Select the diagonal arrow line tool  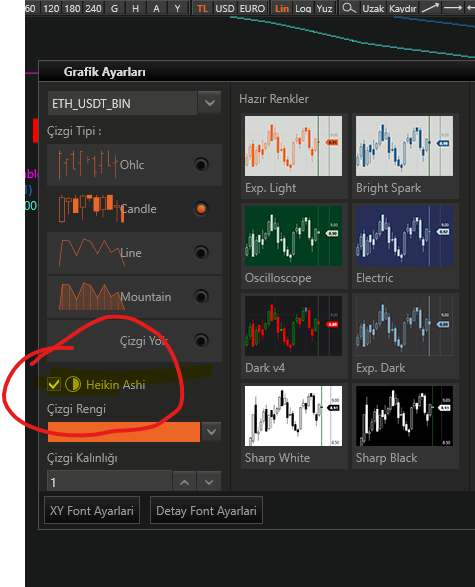[430, 8]
